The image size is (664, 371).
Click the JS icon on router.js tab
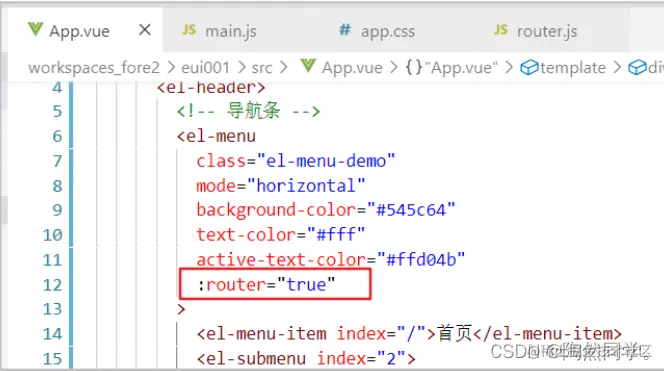pyautogui.click(x=501, y=30)
